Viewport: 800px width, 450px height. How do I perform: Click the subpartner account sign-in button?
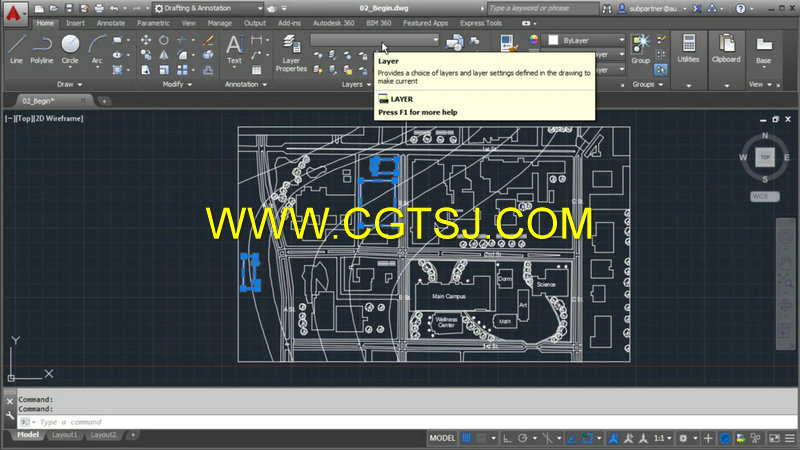pyautogui.click(x=651, y=9)
